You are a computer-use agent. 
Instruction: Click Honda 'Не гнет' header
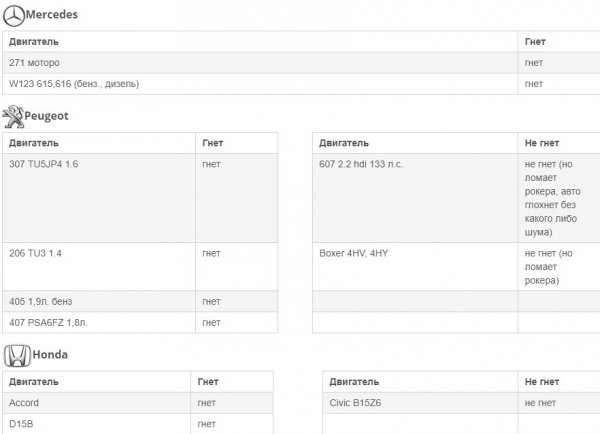click(x=559, y=382)
